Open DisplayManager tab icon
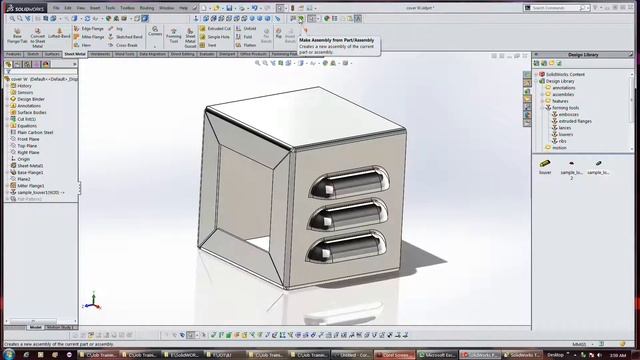The width and height of the screenshot is (640, 360). [46, 64]
